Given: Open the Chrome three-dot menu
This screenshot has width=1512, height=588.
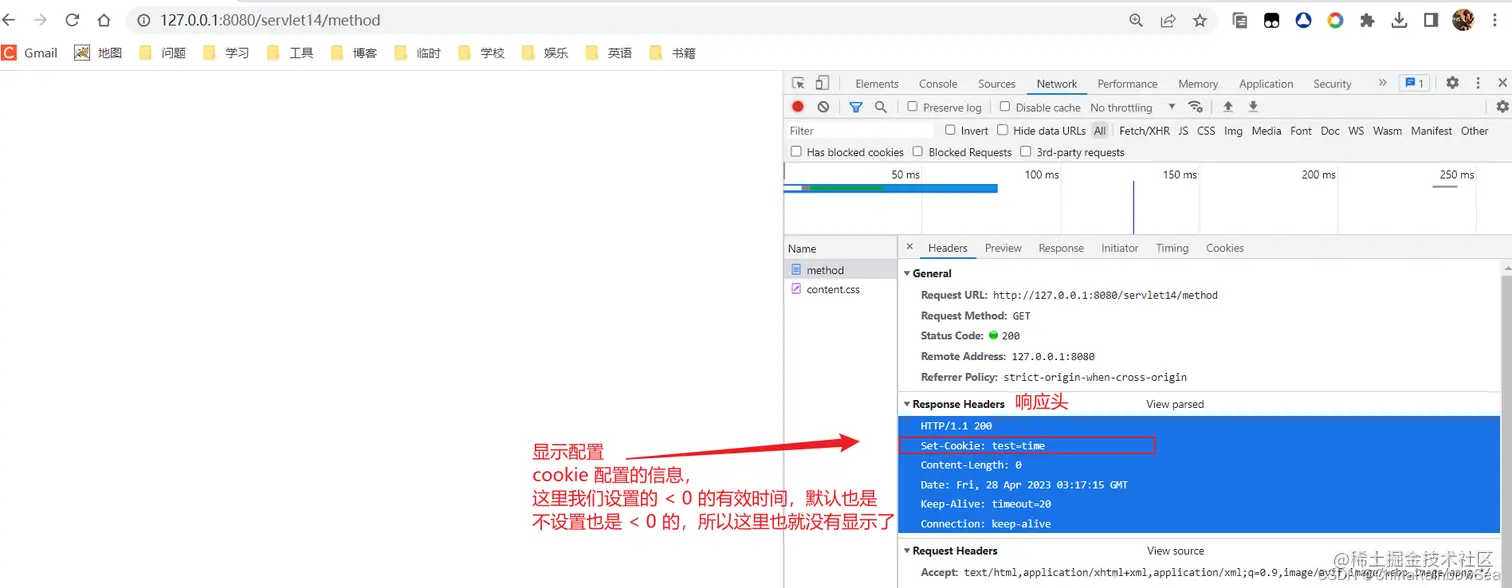Looking at the screenshot, I should click(1497, 20).
